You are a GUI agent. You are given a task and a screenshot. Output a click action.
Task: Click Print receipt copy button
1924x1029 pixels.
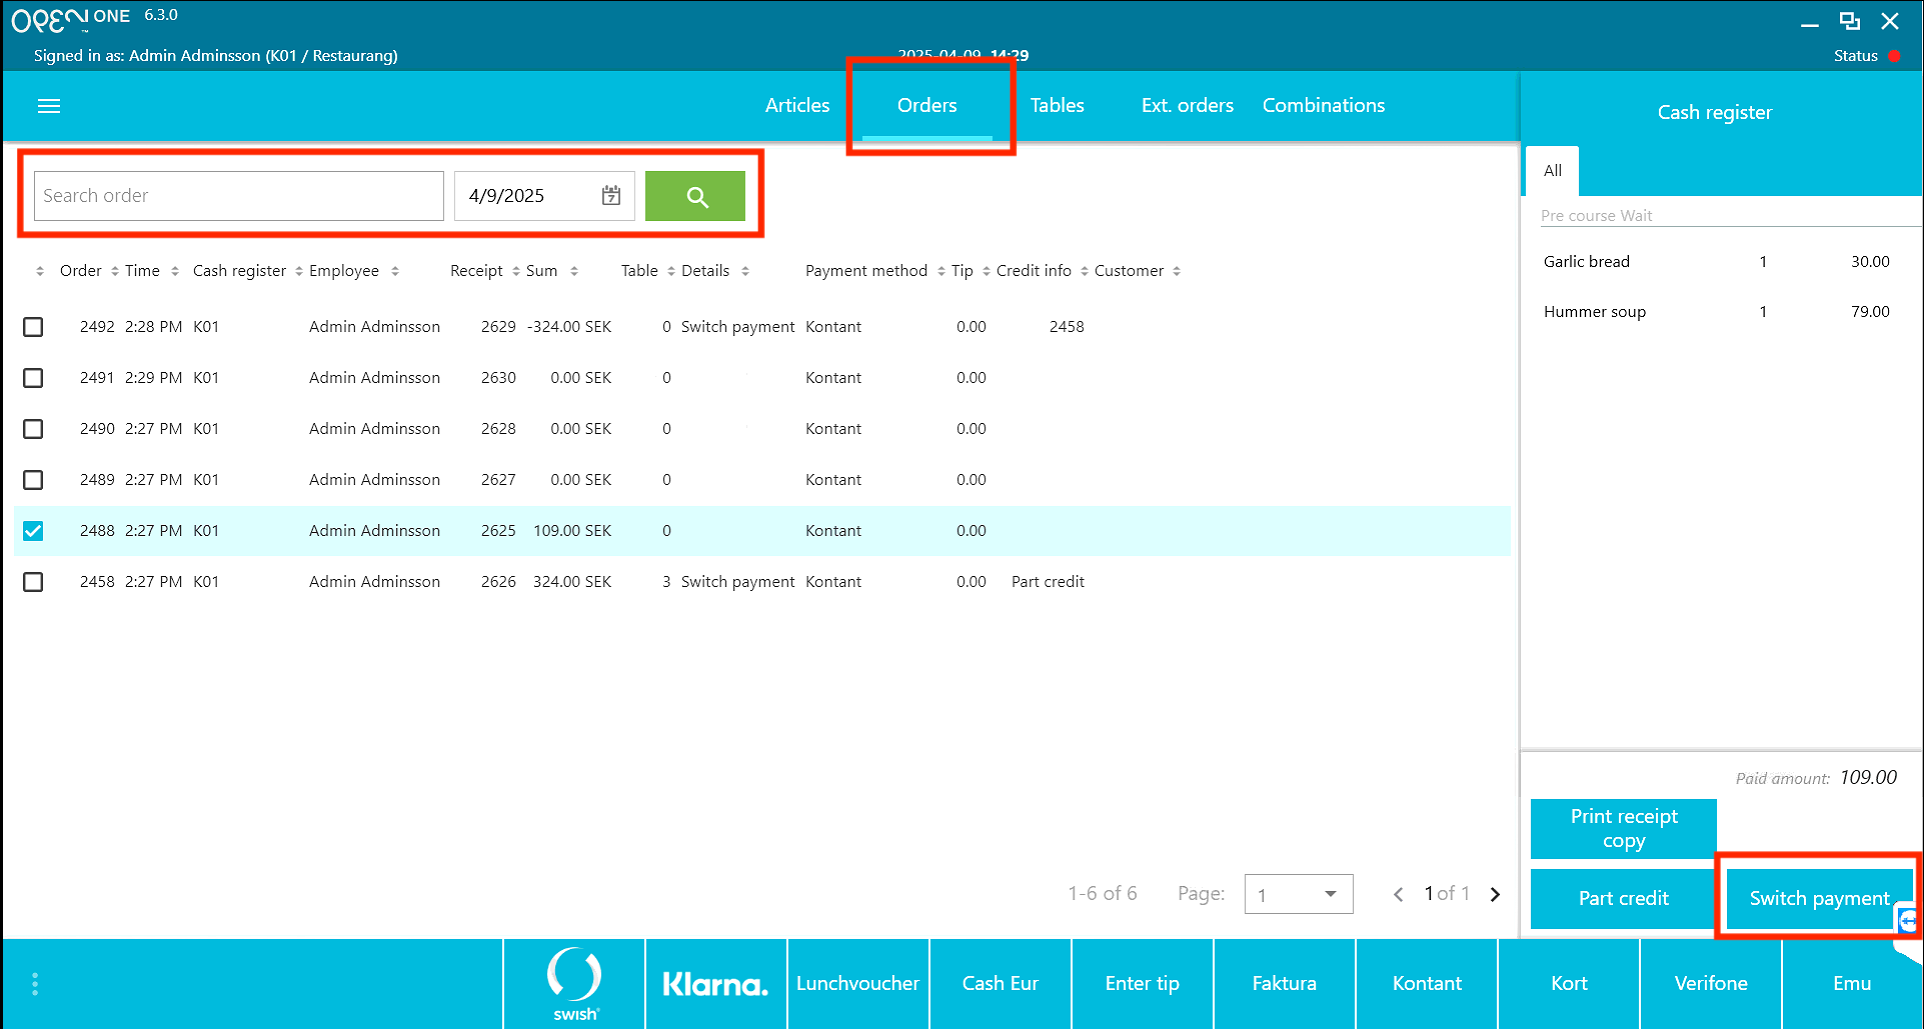click(x=1623, y=828)
